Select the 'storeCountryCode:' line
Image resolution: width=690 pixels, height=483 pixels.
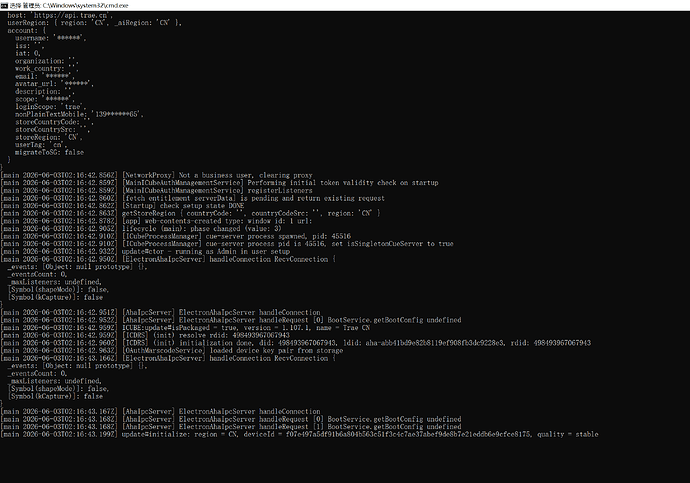coord(54,122)
